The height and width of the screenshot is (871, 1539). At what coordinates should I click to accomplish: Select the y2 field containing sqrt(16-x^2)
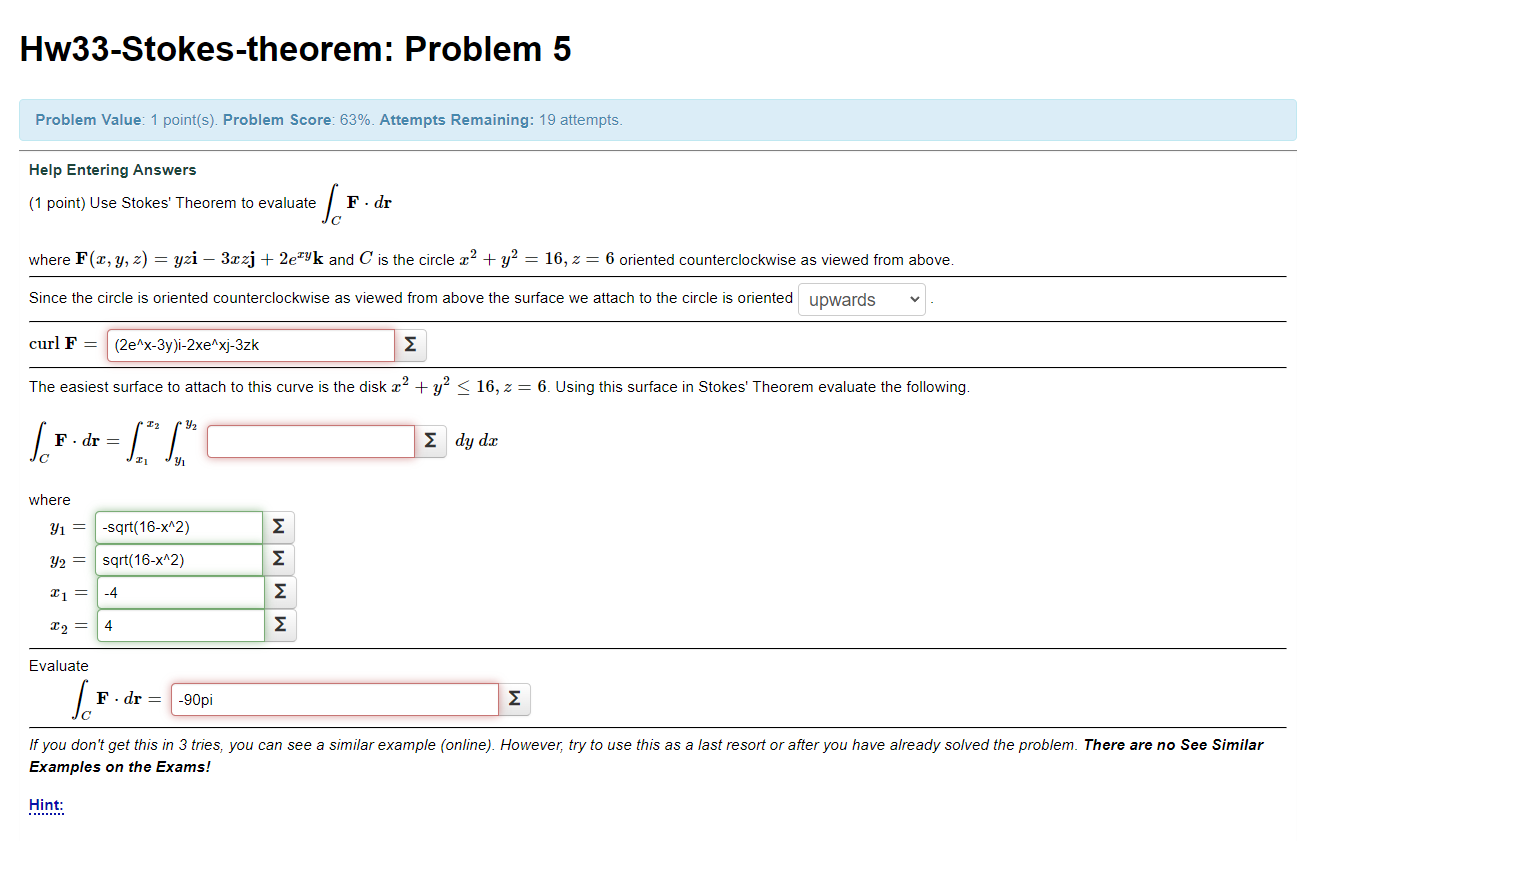pos(179,559)
